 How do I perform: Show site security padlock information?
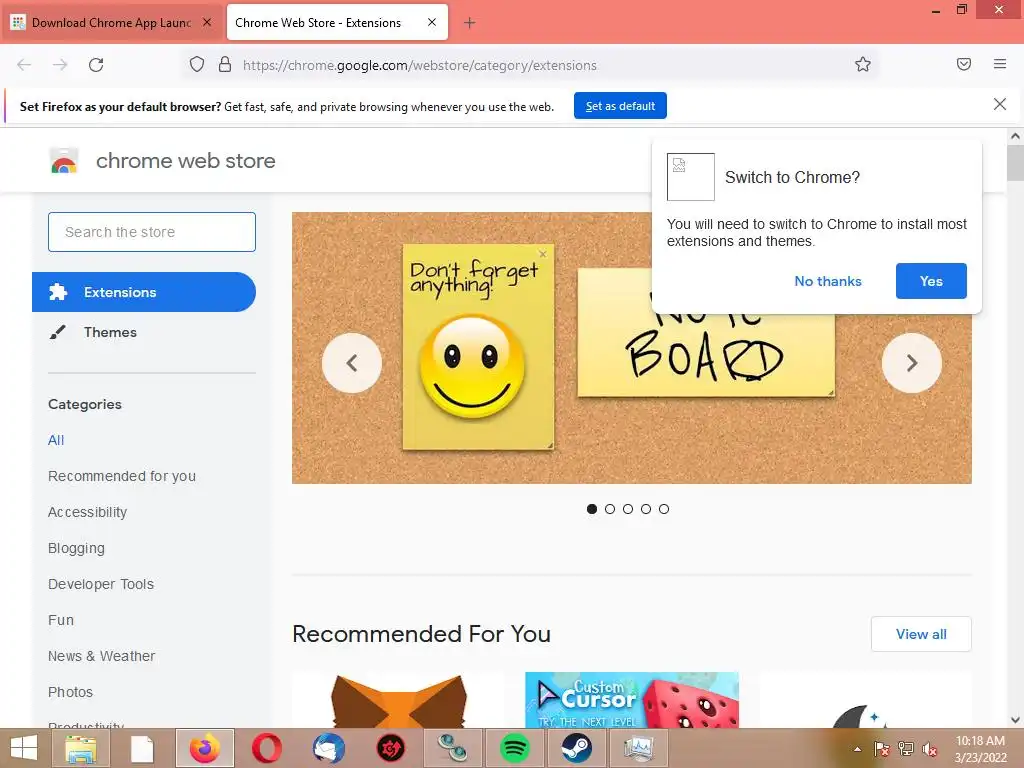225,65
